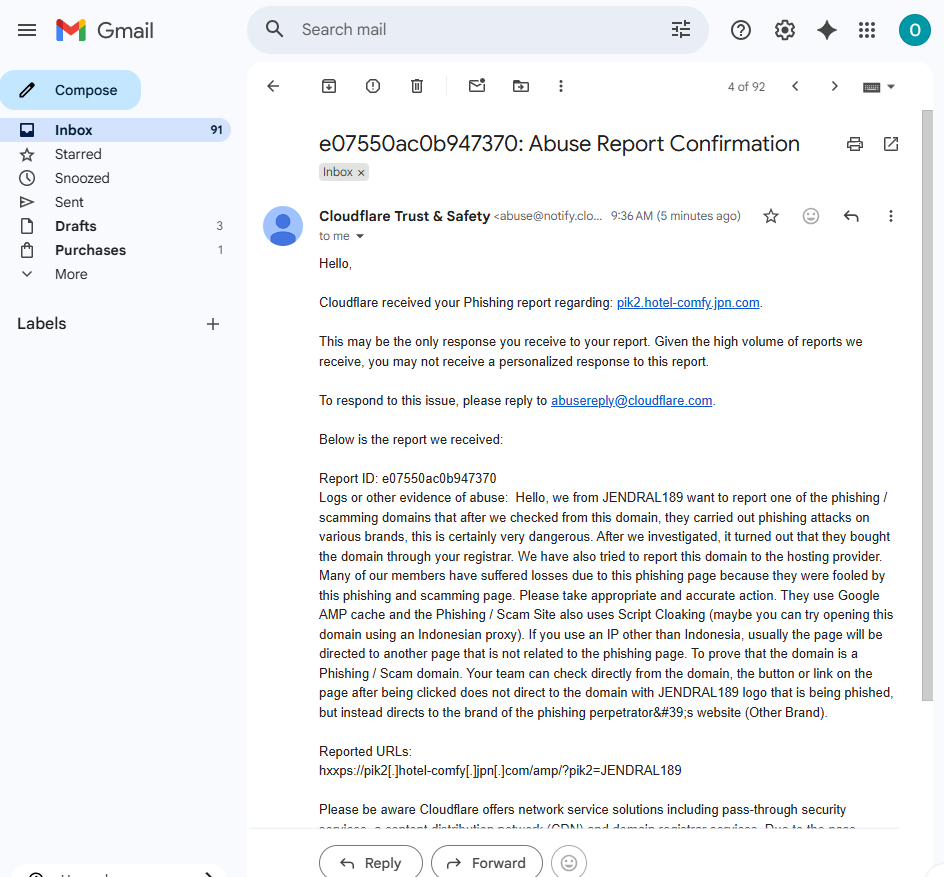Show search options filter icon
Image resolution: width=944 pixels, height=877 pixels.
click(x=681, y=29)
